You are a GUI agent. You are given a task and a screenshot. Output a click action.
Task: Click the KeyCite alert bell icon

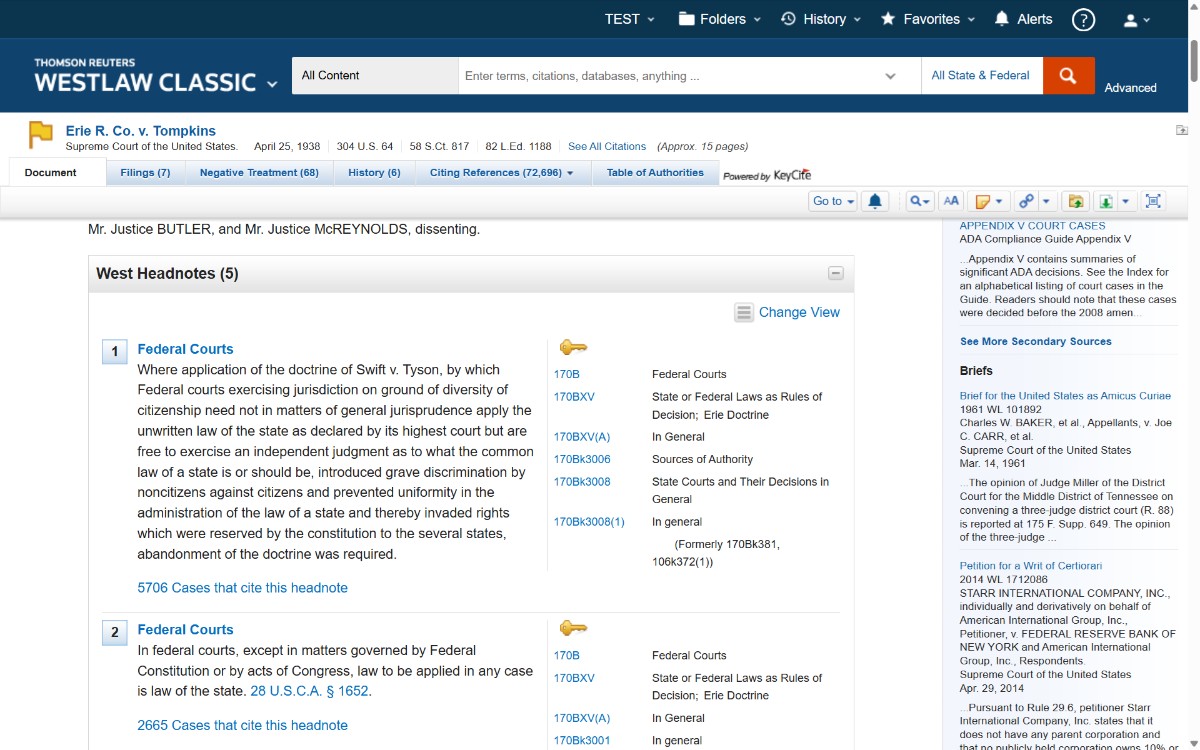875,201
